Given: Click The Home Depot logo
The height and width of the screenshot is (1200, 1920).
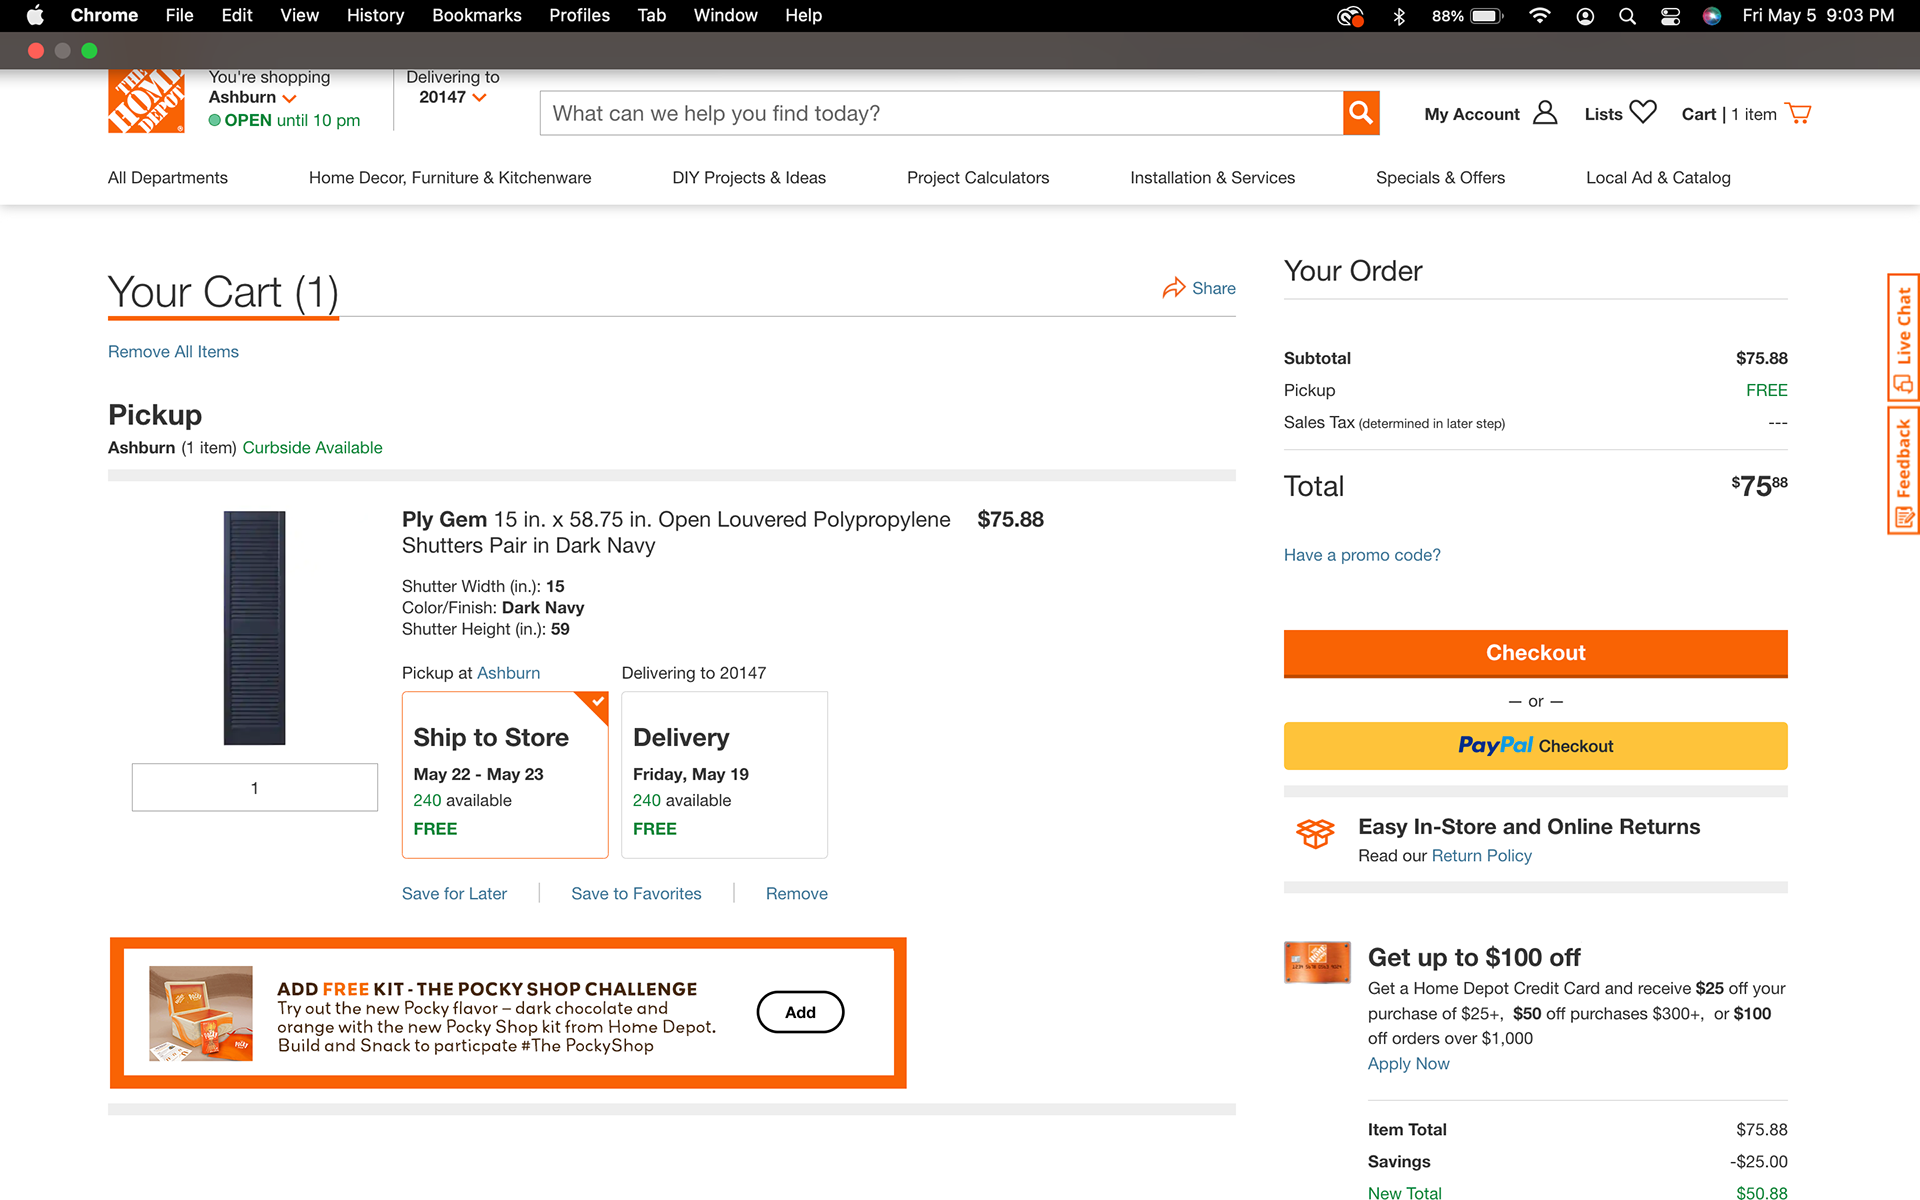Looking at the screenshot, I should 146,101.
